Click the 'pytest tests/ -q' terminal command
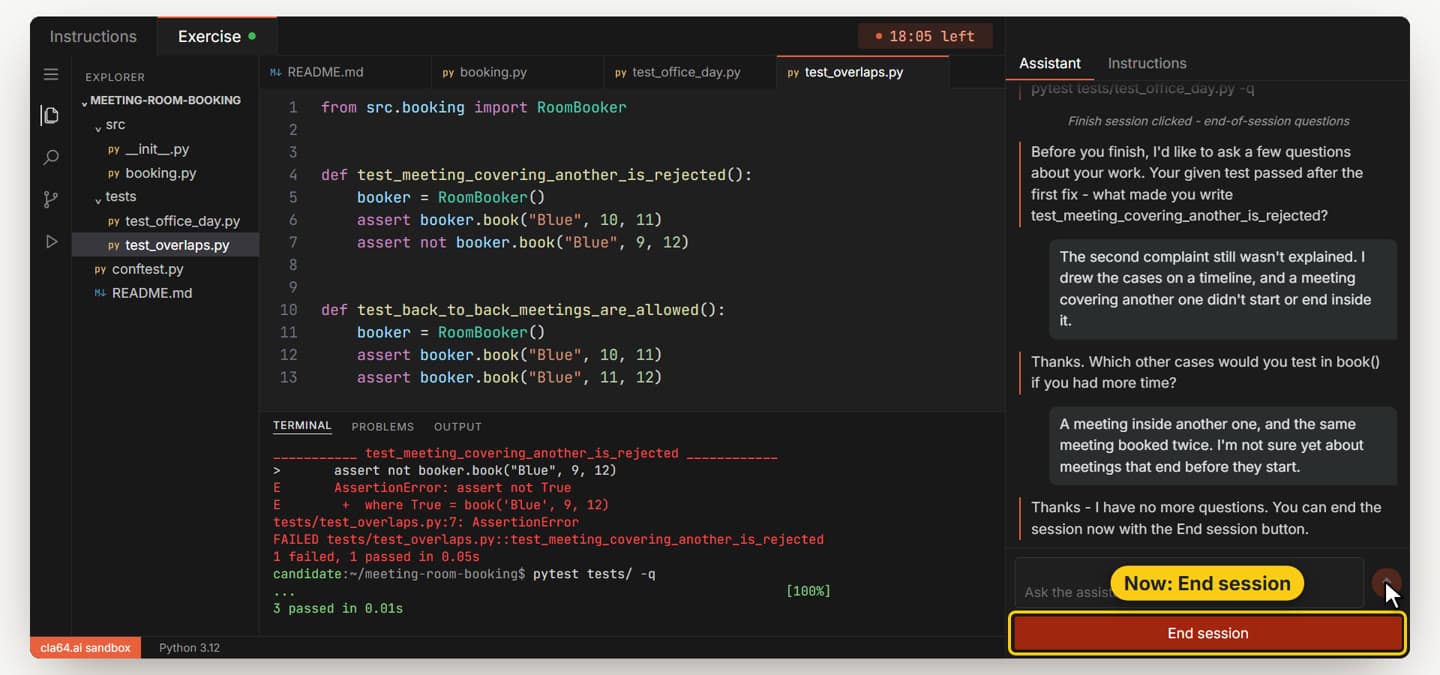 tap(594, 574)
